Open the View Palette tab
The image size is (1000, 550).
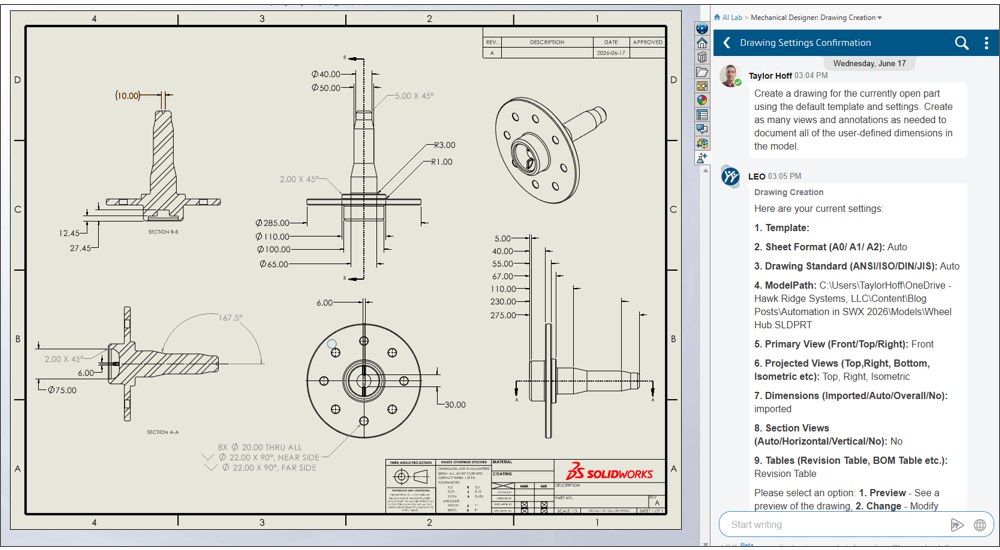(702, 86)
